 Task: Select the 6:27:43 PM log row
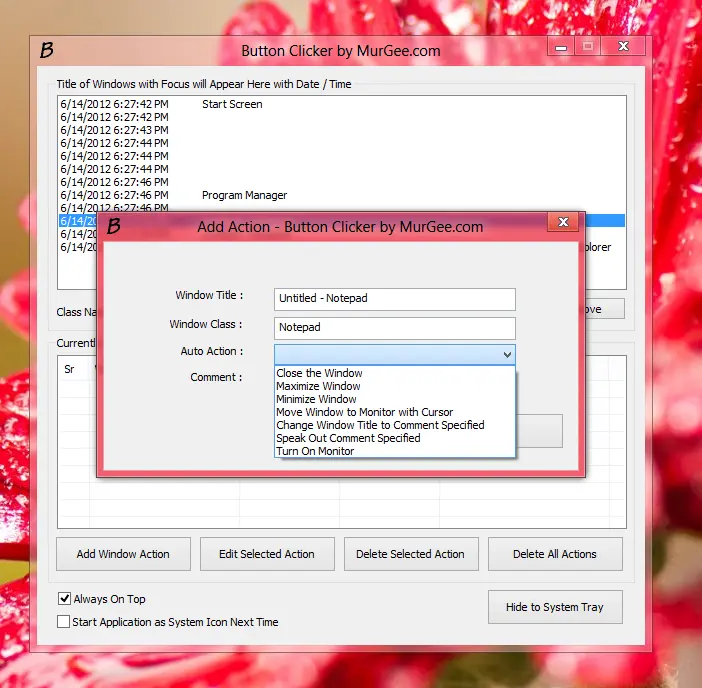coord(342,130)
